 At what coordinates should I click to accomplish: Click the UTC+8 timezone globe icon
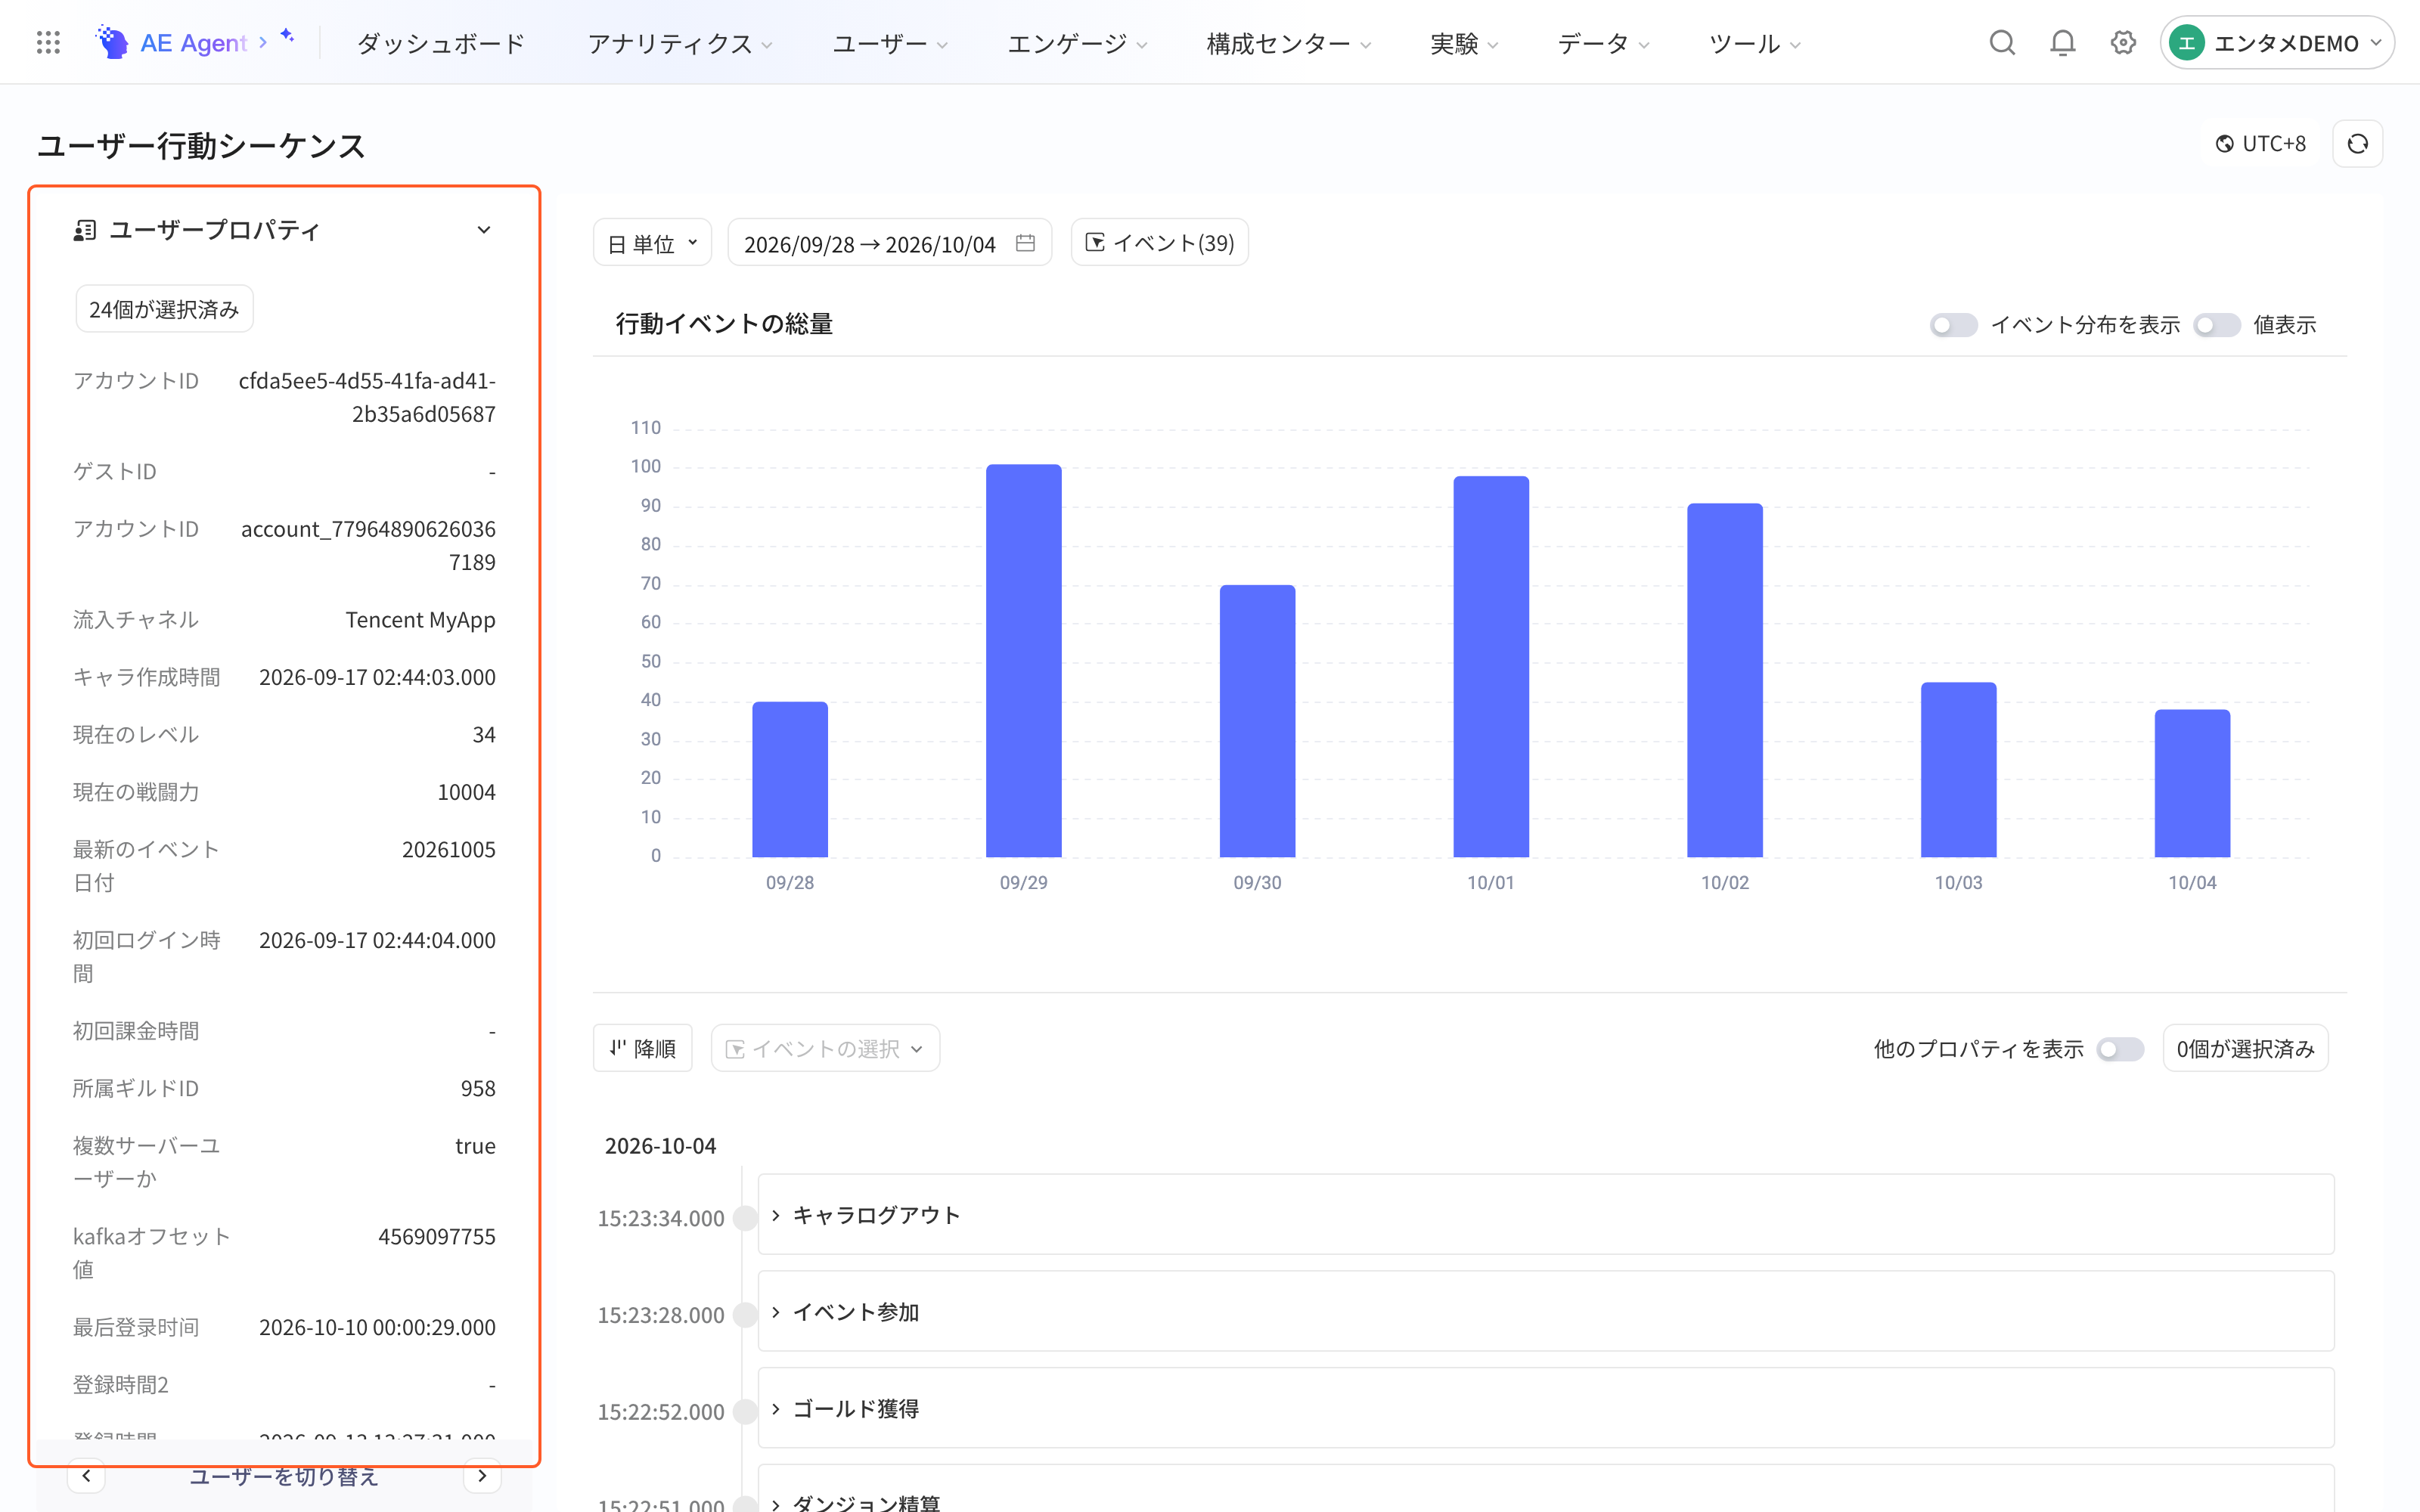[2224, 144]
